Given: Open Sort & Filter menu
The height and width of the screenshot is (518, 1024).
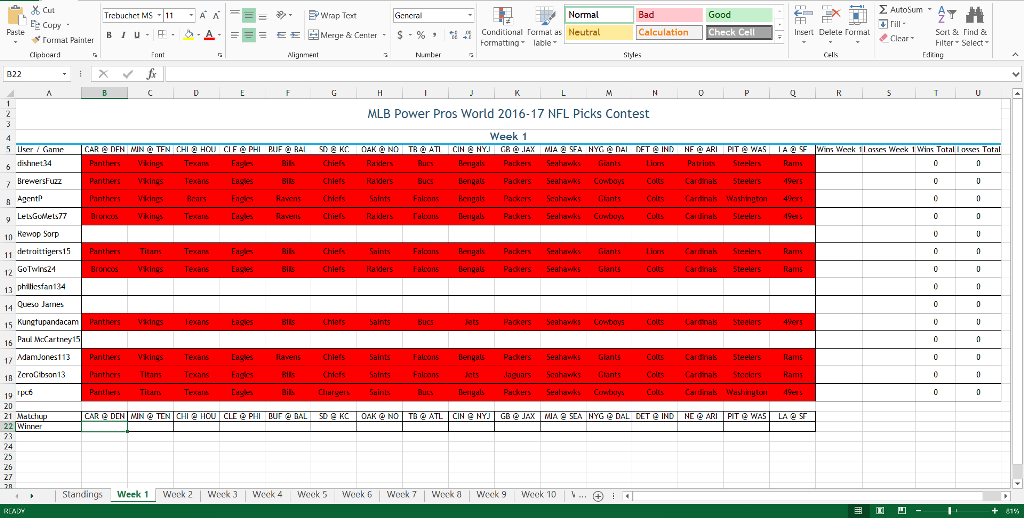Looking at the screenshot, I should pos(947,26).
